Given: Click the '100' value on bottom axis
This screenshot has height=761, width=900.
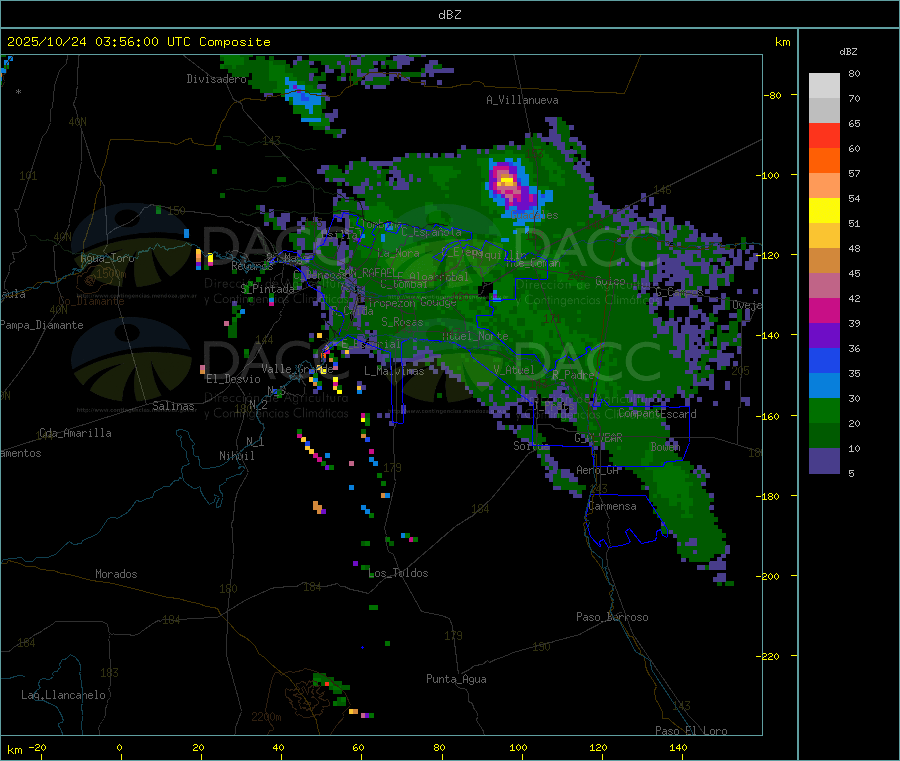Looking at the screenshot, I should point(518,747).
